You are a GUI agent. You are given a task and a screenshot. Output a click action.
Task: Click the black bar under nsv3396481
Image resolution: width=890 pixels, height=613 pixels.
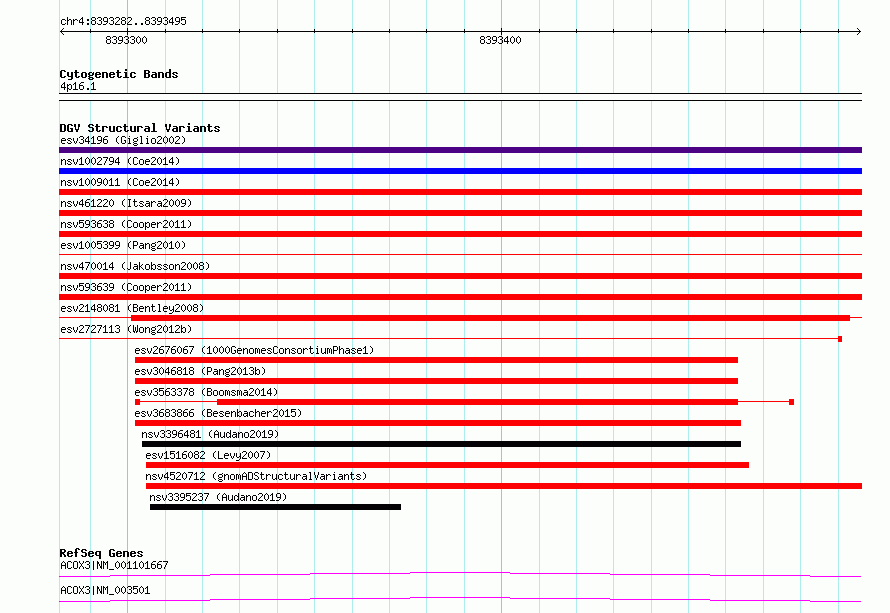441,444
